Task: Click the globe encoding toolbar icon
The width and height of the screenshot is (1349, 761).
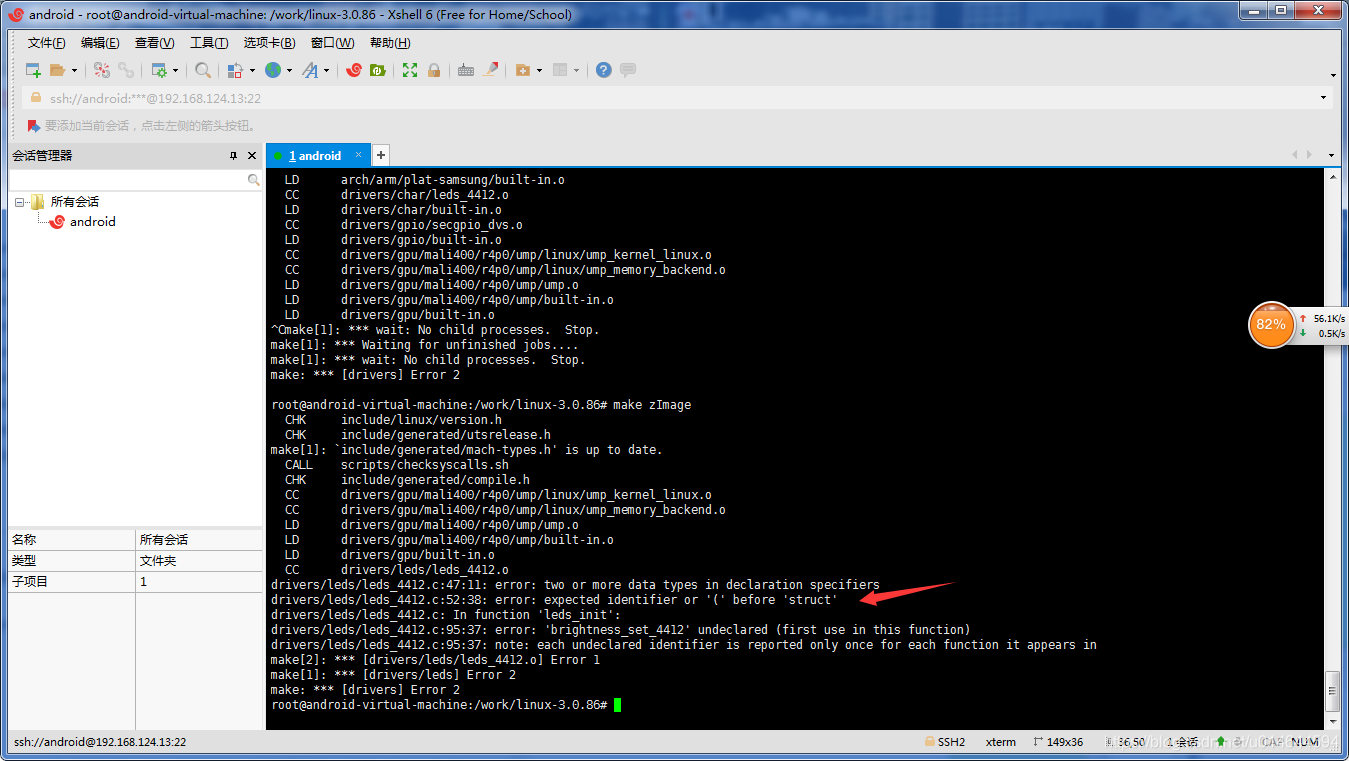Action: pyautogui.click(x=272, y=70)
